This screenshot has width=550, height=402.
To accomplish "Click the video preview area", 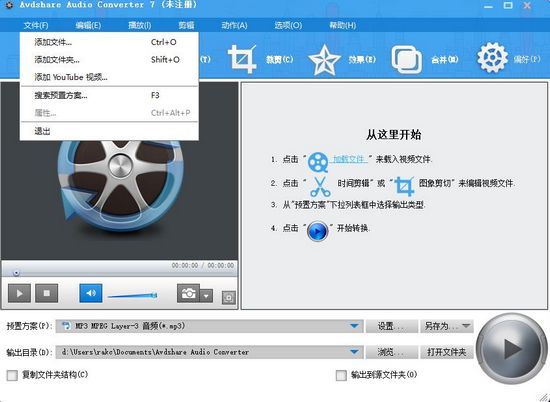I will tap(120, 171).
